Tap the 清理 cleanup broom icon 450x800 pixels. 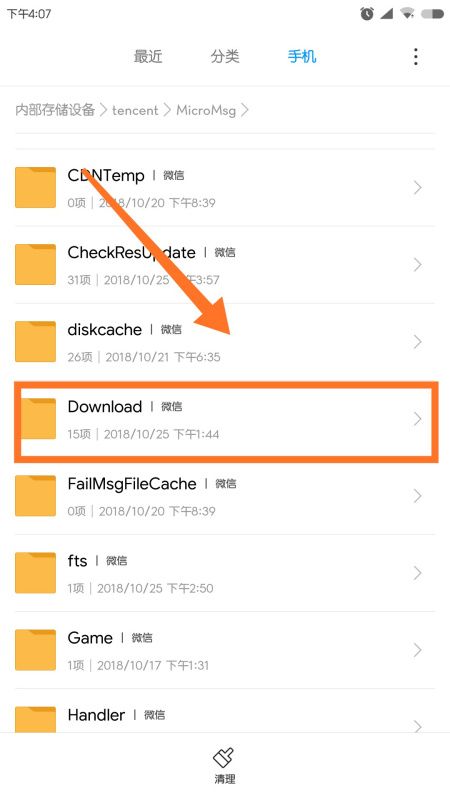[x=224, y=758]
